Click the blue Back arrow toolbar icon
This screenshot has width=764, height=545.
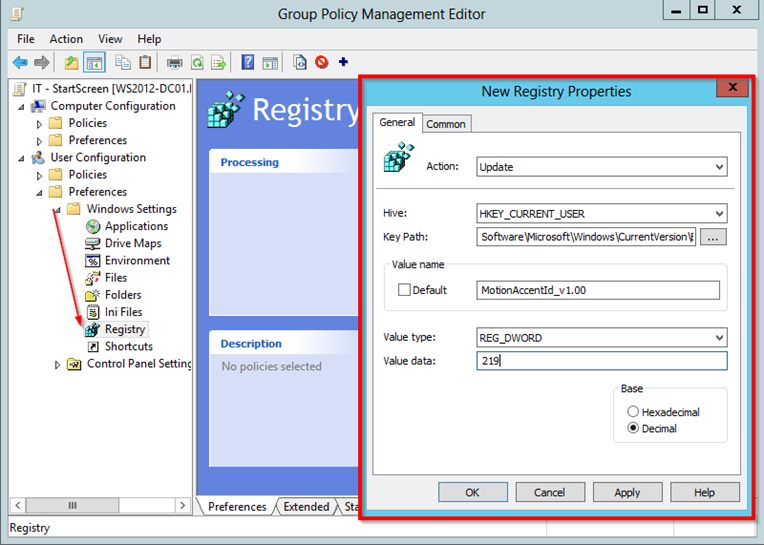pyautogui.click(x=20, y=62)
